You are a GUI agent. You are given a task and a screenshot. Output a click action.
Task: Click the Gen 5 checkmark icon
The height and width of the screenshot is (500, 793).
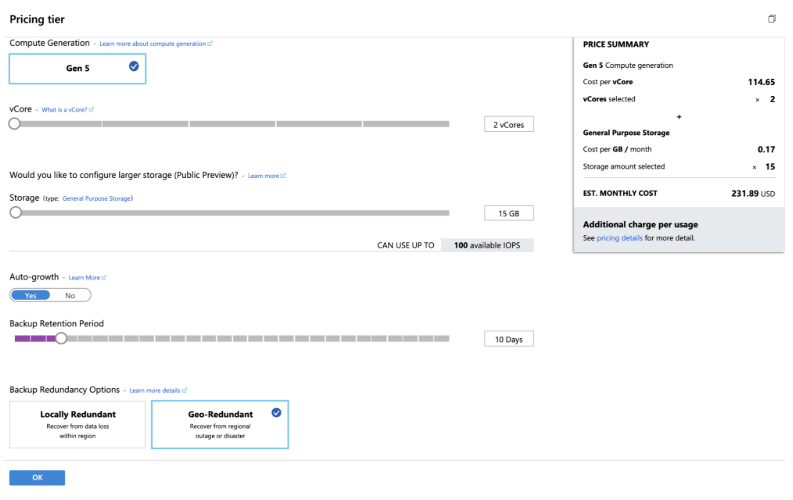(134, 66)
